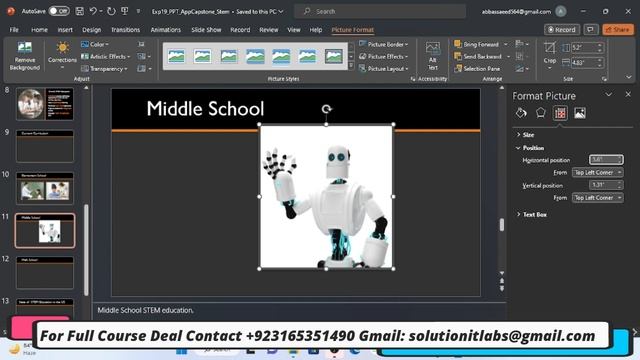Edit the Horizontal position field
This screenshot has height=360, width=640.
(606, 160)
